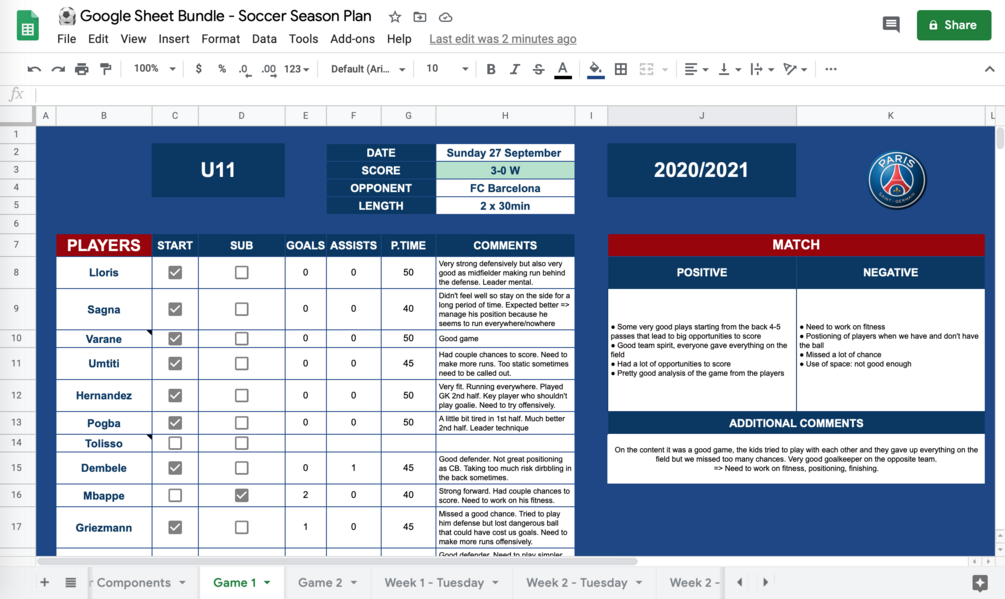
Task: Uncheck the SUB checkbox for Mbappe
Action: click(x=242, y=495)
